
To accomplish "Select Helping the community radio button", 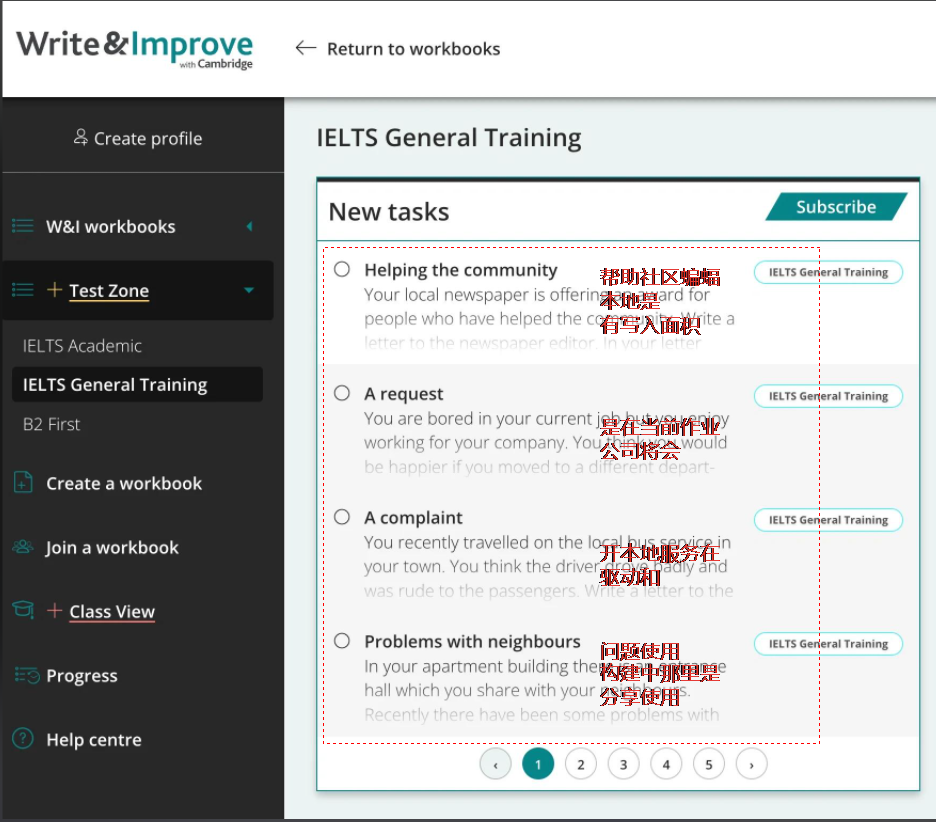I will click(x=342, y=269).
